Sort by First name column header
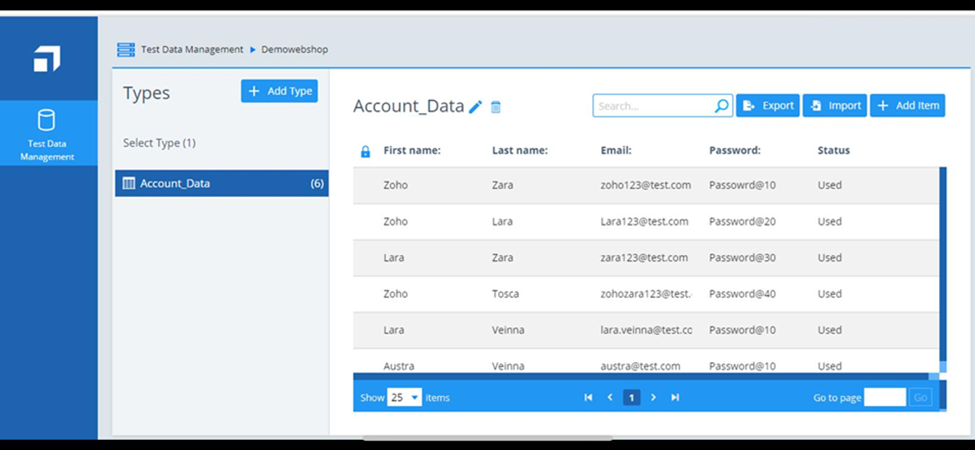Viewport: 975px width, 450px height. pyautogui.click(x=412, y=150)
